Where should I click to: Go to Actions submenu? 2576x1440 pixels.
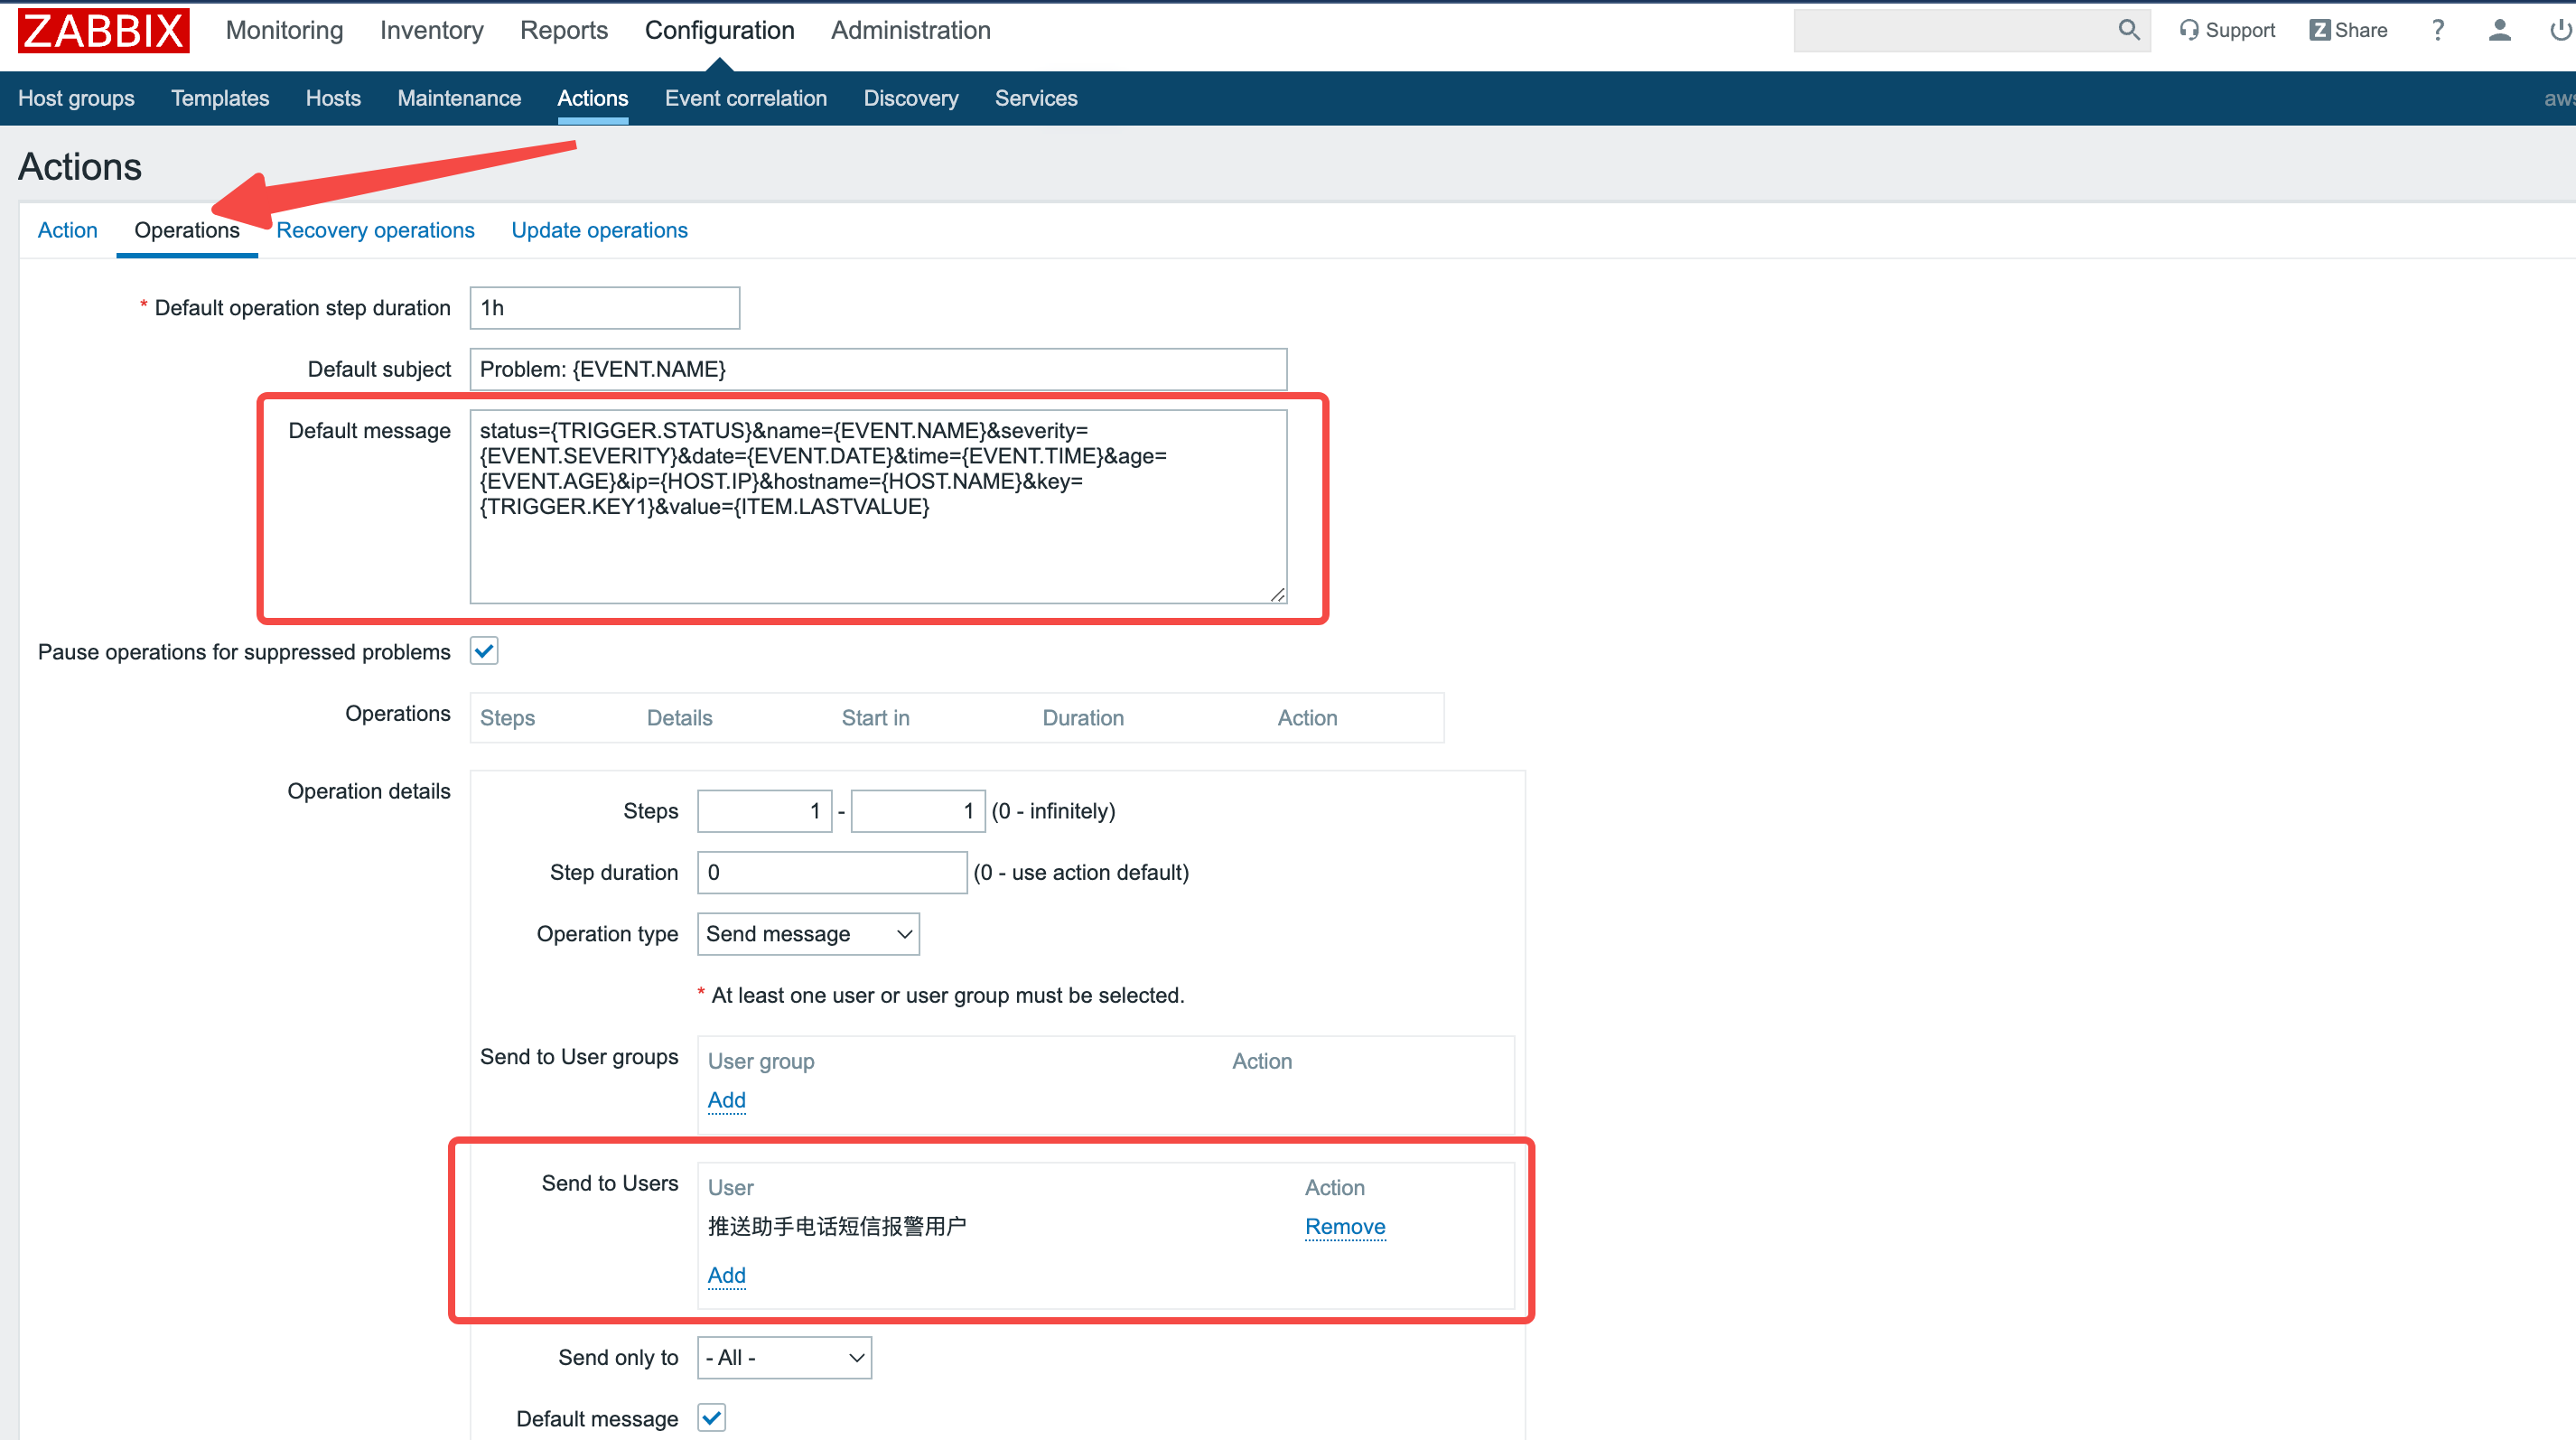click(592, 98)
